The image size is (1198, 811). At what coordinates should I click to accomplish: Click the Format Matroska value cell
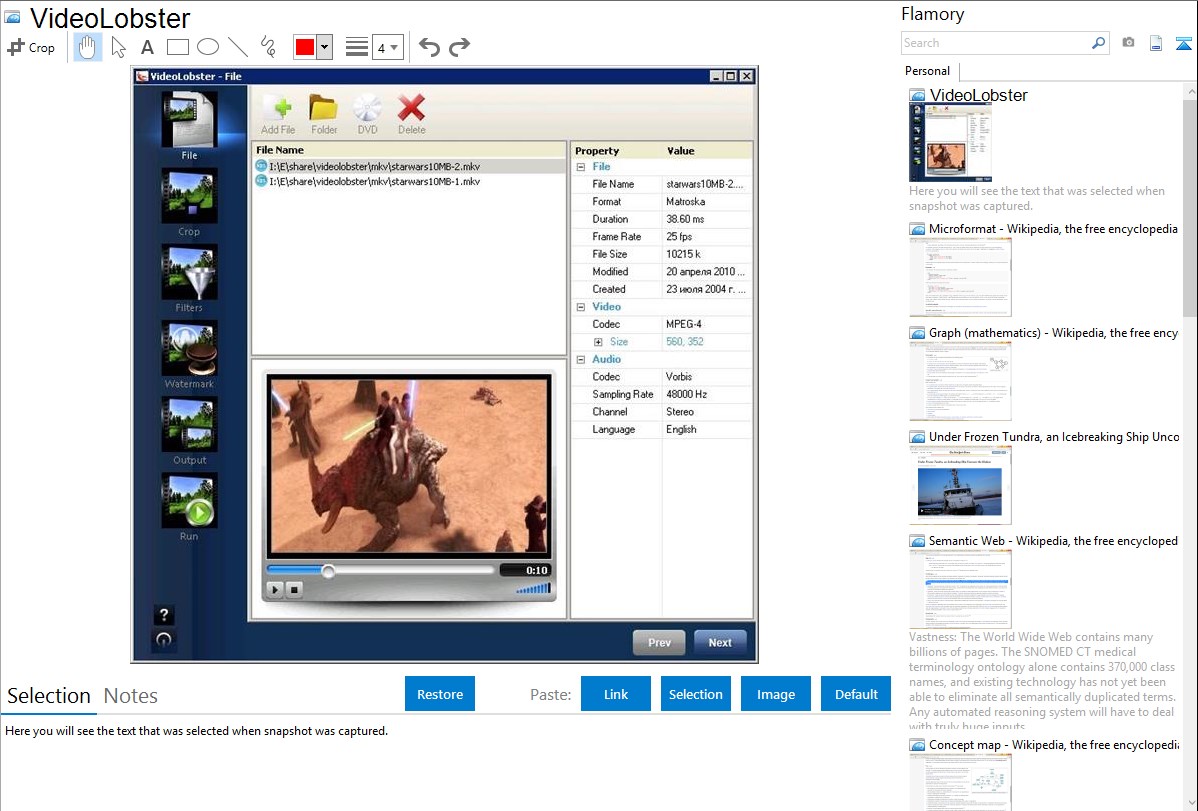point(707,202)
